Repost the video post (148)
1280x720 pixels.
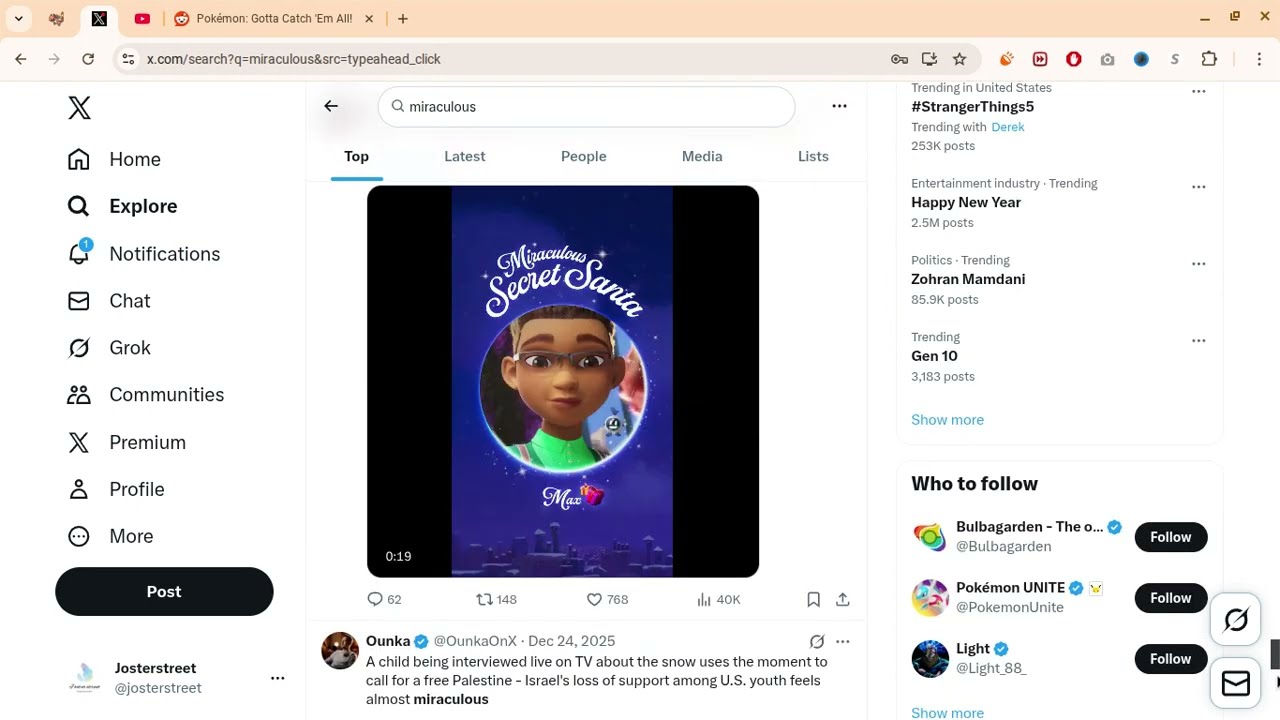[x=496, y=599]
